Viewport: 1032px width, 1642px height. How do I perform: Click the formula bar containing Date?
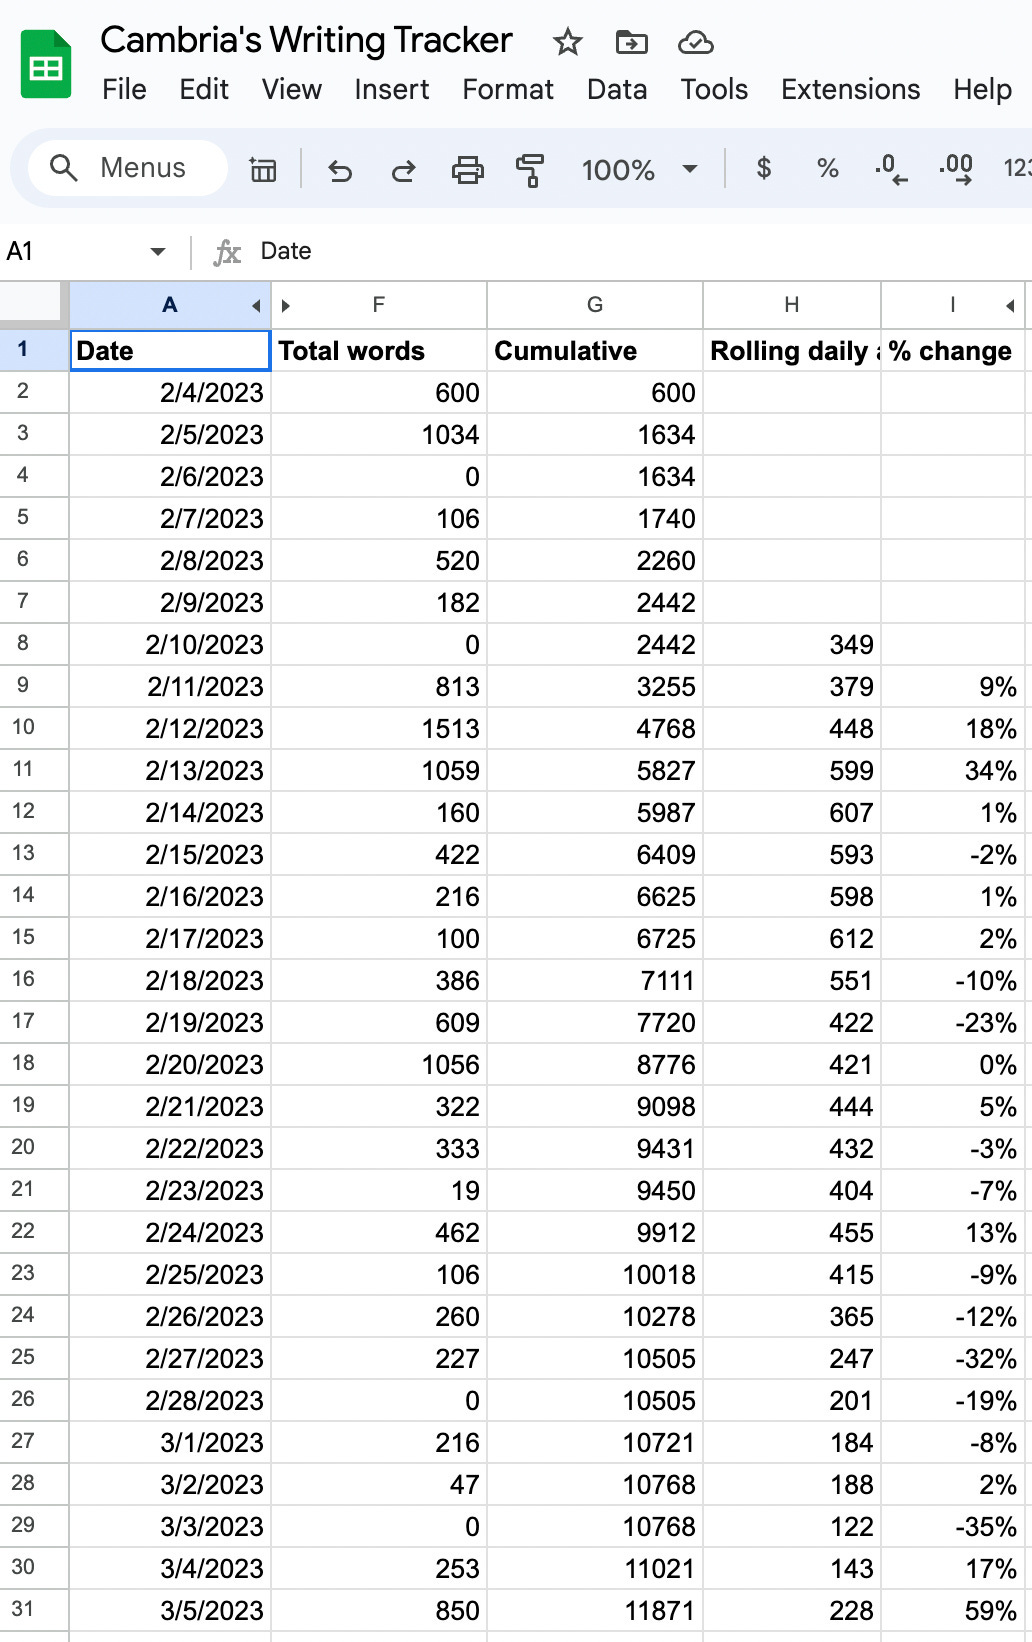point(640,251)
